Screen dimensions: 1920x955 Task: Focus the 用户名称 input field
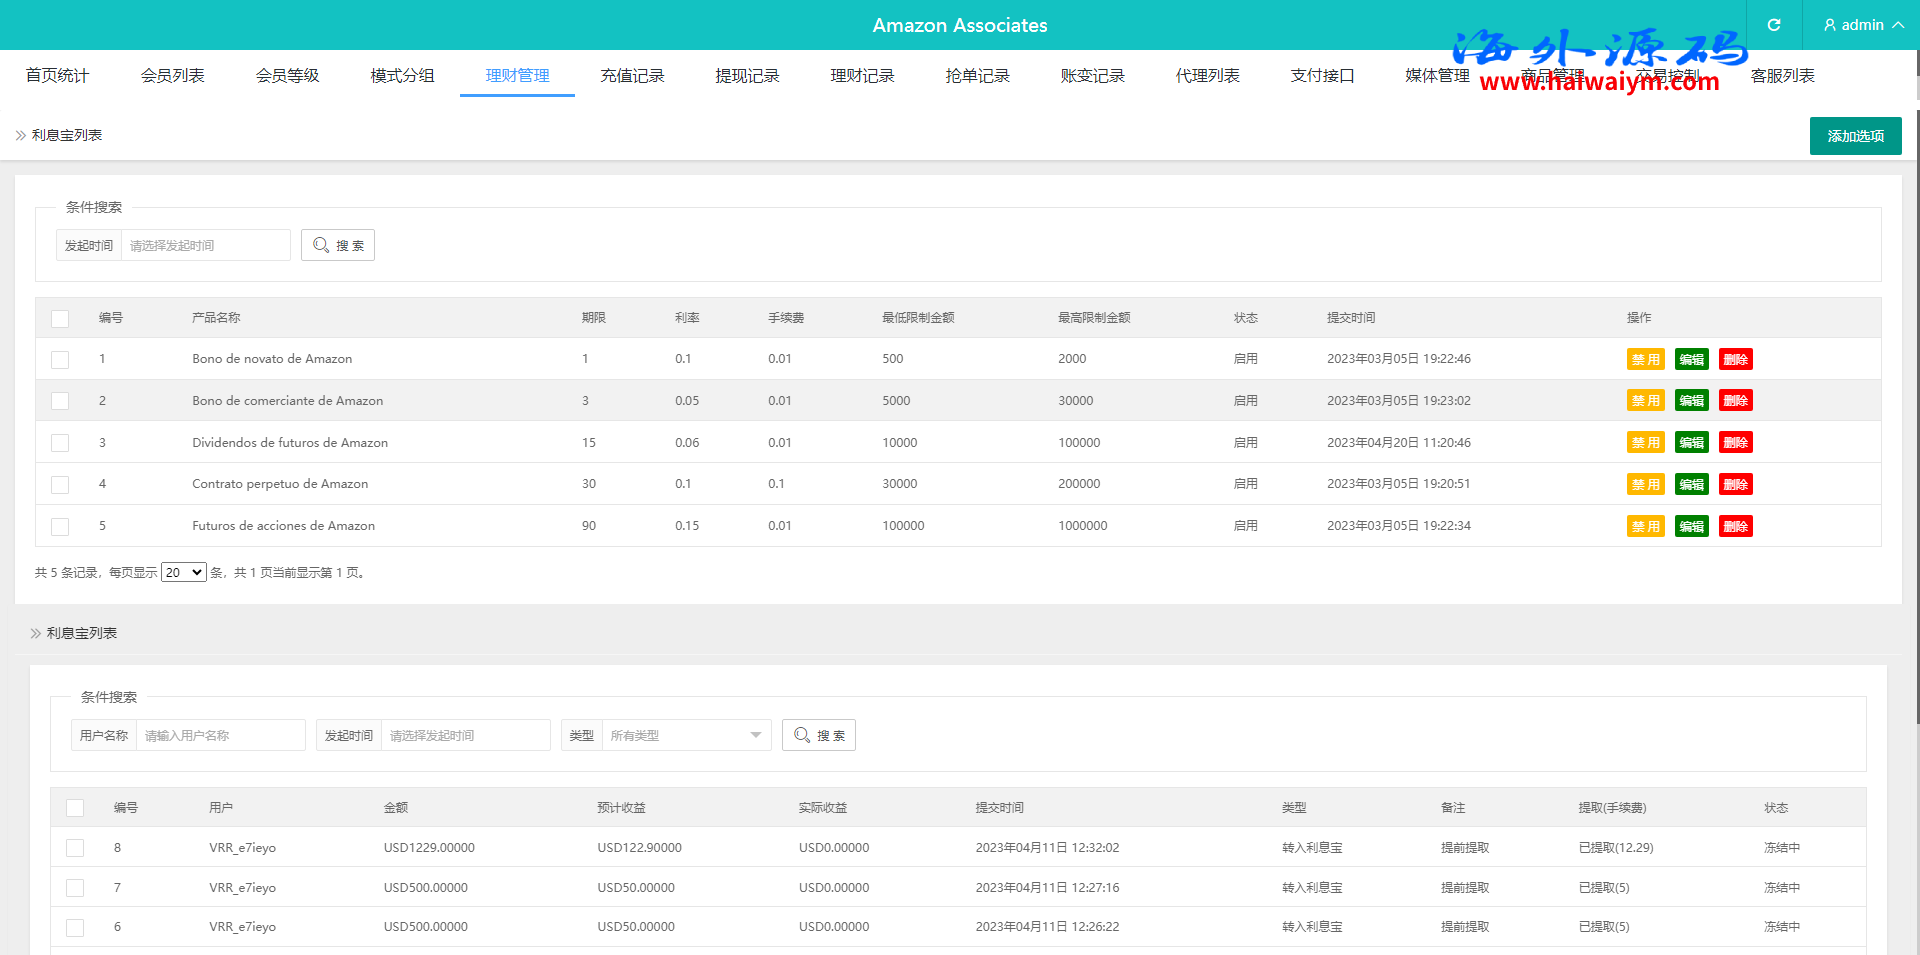pos(220,735)
